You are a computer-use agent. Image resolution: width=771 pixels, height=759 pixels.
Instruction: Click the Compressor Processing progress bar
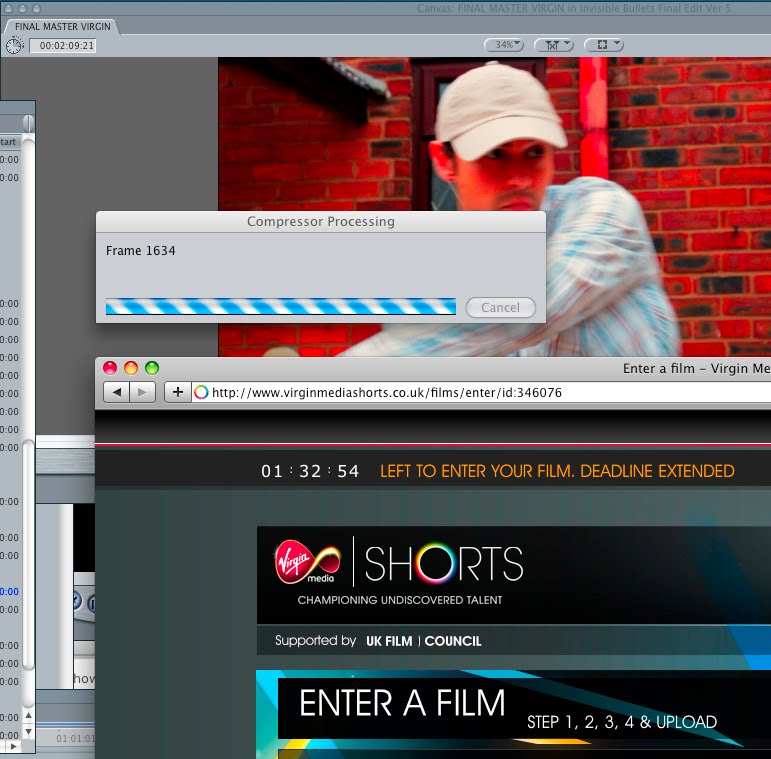point(281,306)
